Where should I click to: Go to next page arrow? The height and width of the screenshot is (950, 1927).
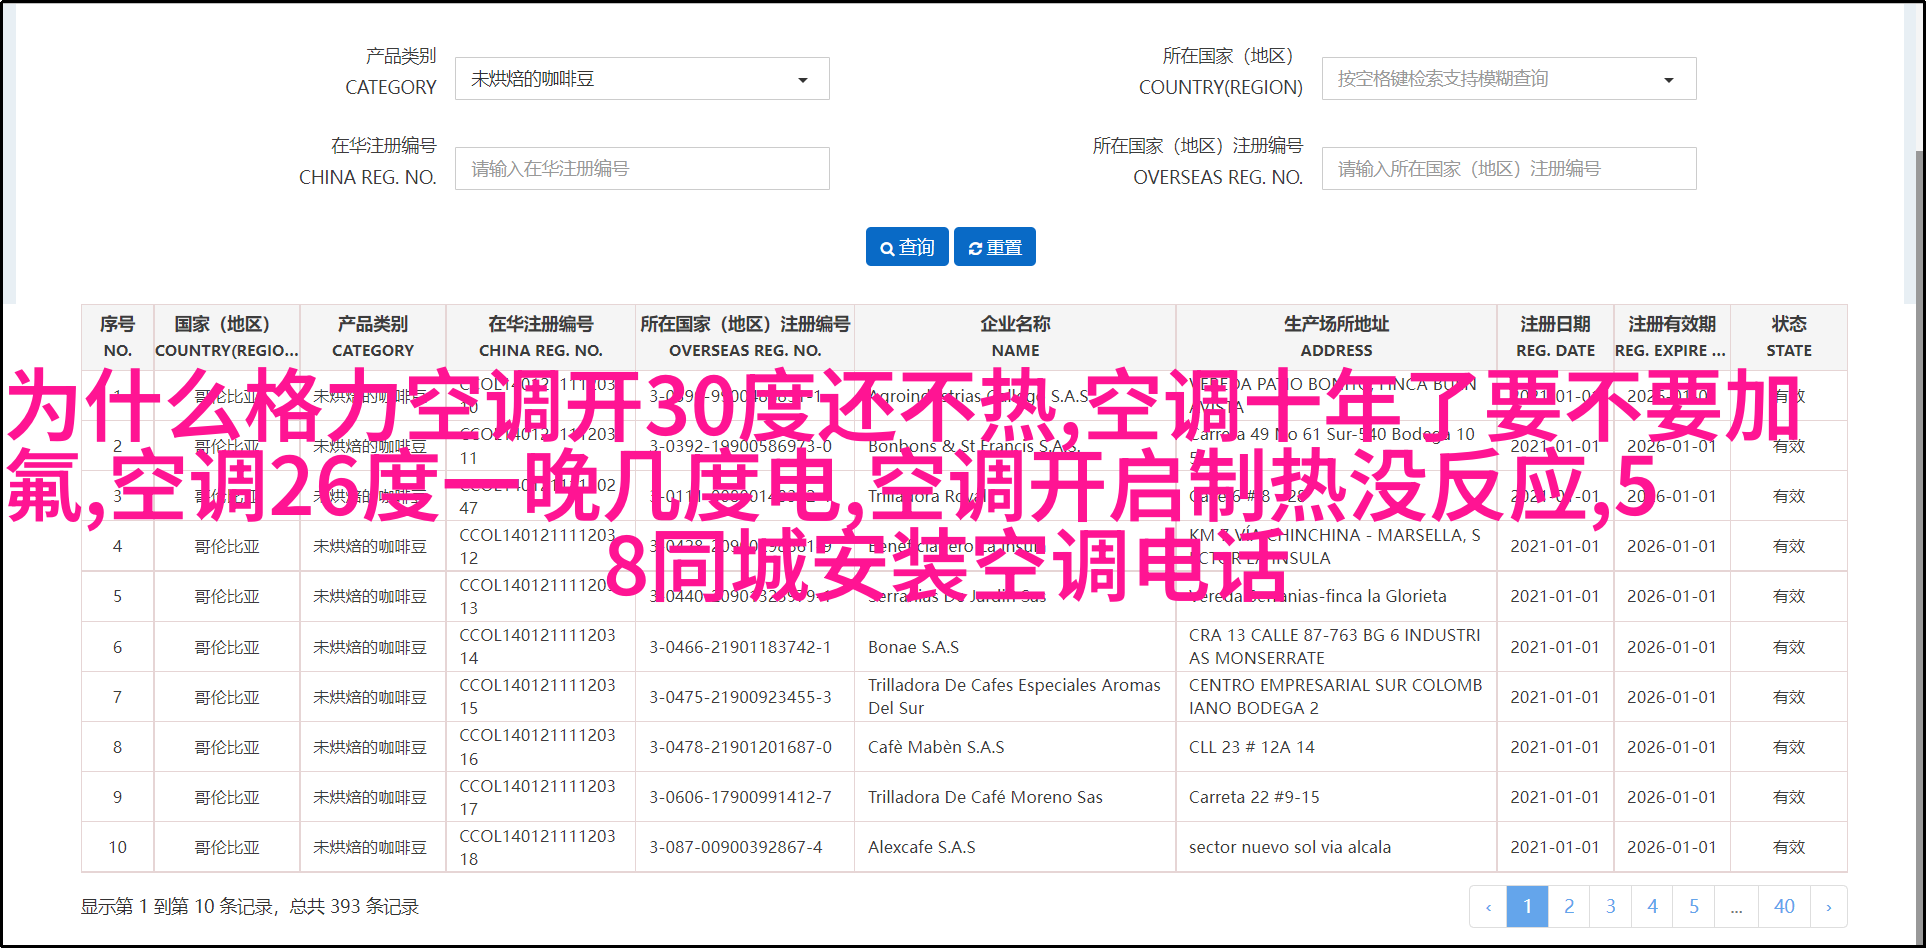[x=1829, y=907]
